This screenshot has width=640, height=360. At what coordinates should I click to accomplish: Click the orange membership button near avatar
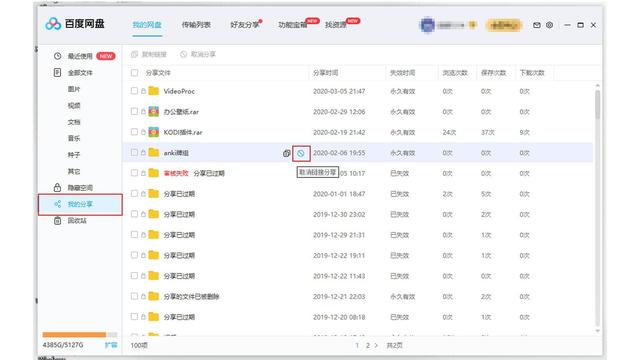(x=504, y=25)
